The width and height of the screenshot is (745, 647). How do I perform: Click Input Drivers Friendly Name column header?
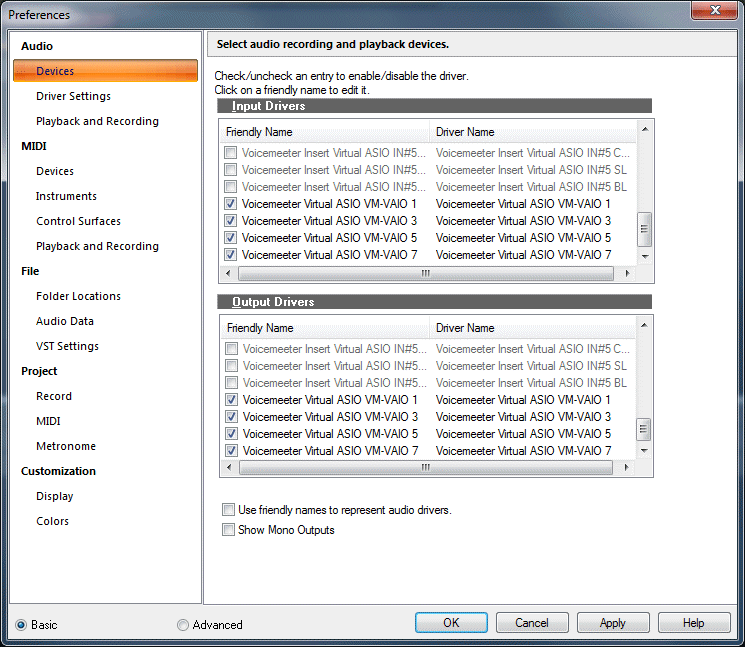tap(325, 132)
